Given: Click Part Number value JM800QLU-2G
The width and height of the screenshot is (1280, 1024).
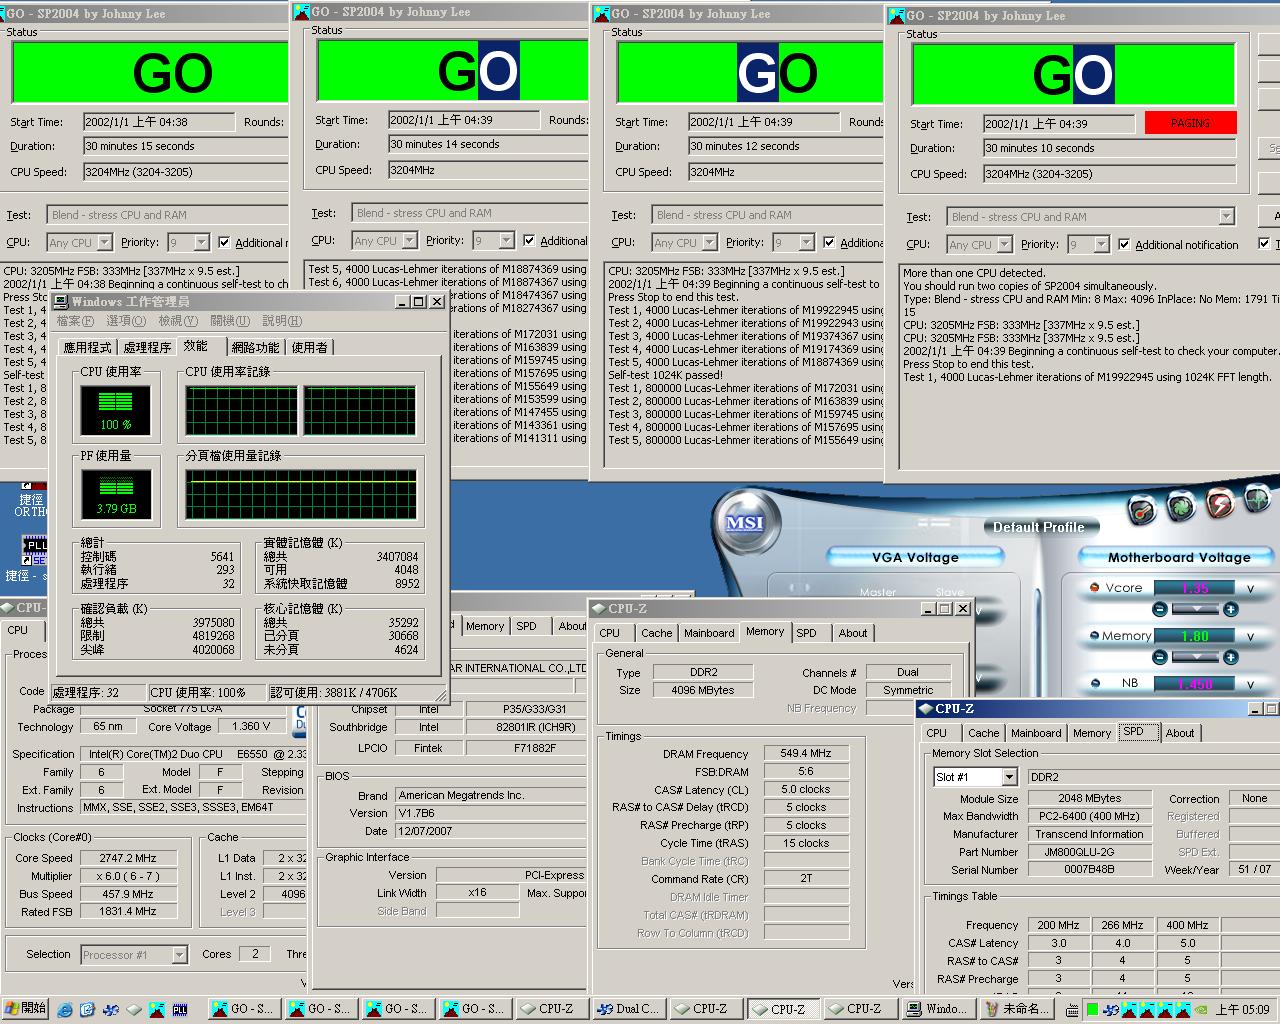Looking at the screenshot, I should (1089, 852).
